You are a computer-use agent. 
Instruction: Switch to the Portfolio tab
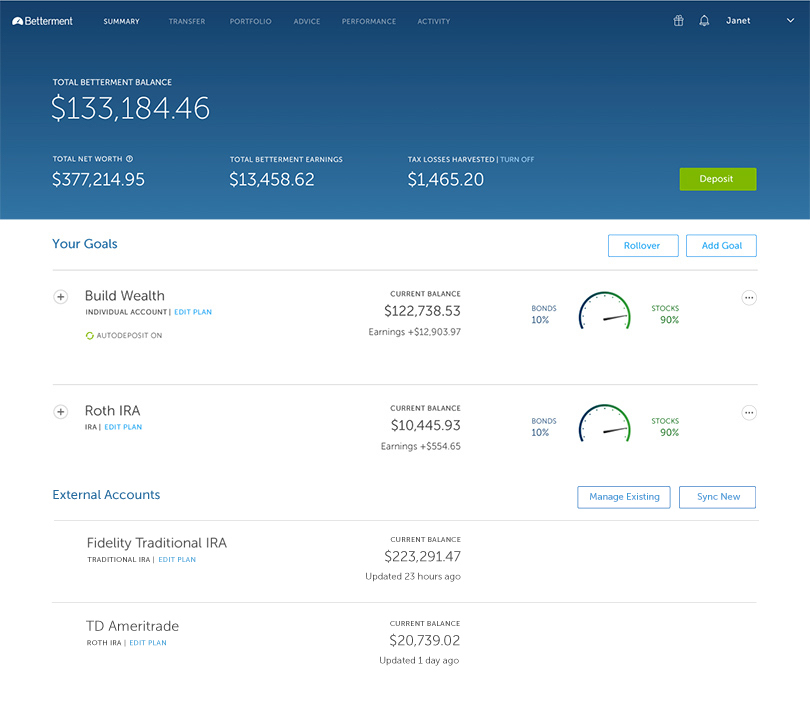click(250, 21)
